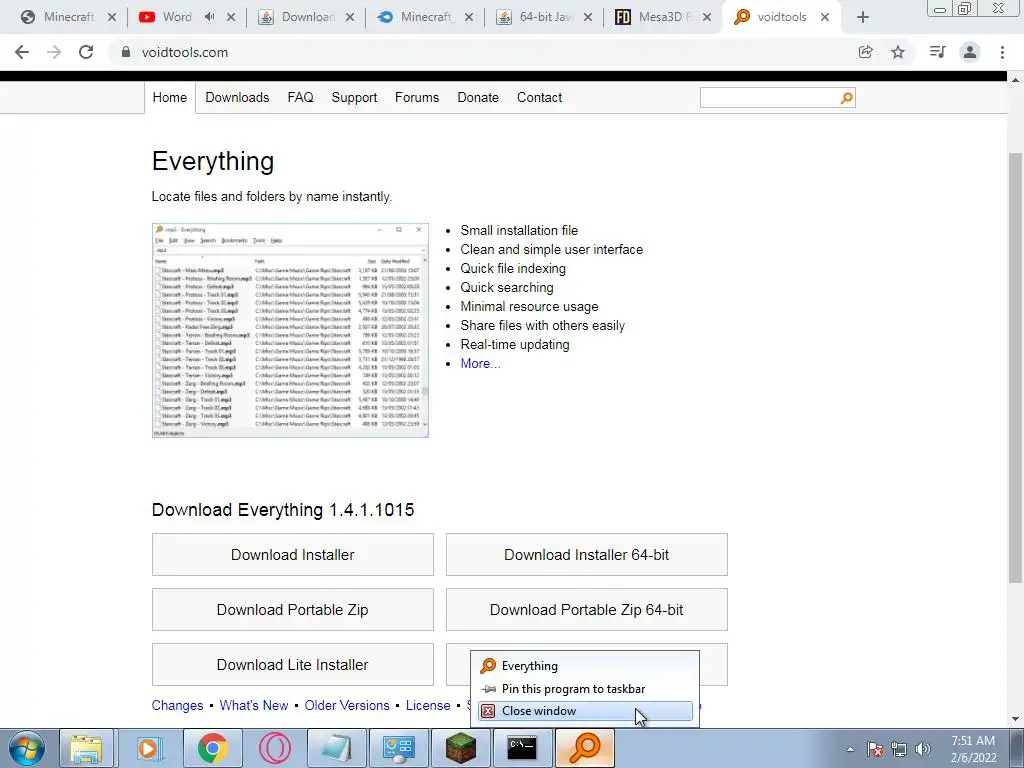Image resolution: width=1024 pixels, height=768 pixels.
Task: Click Download Installer 64-bit button
Action: click(x=586, y=554)
